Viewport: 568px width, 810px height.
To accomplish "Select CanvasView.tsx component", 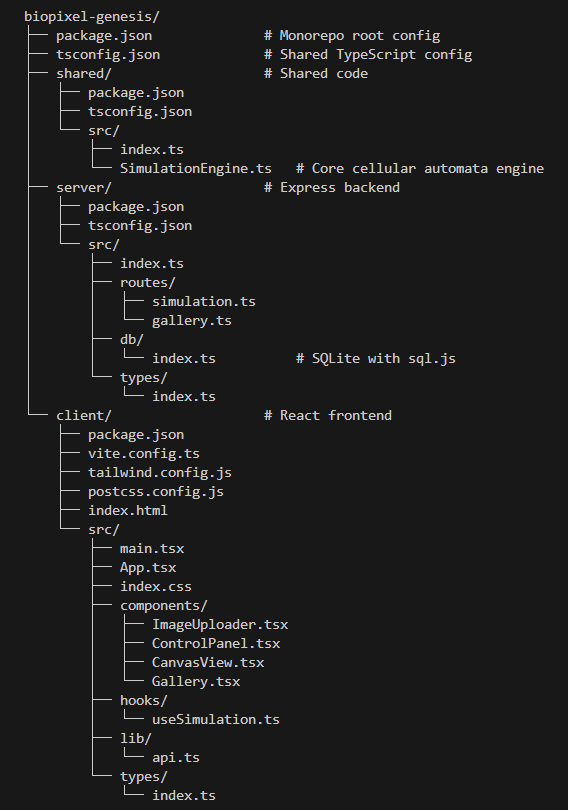I will coord(208,663).
